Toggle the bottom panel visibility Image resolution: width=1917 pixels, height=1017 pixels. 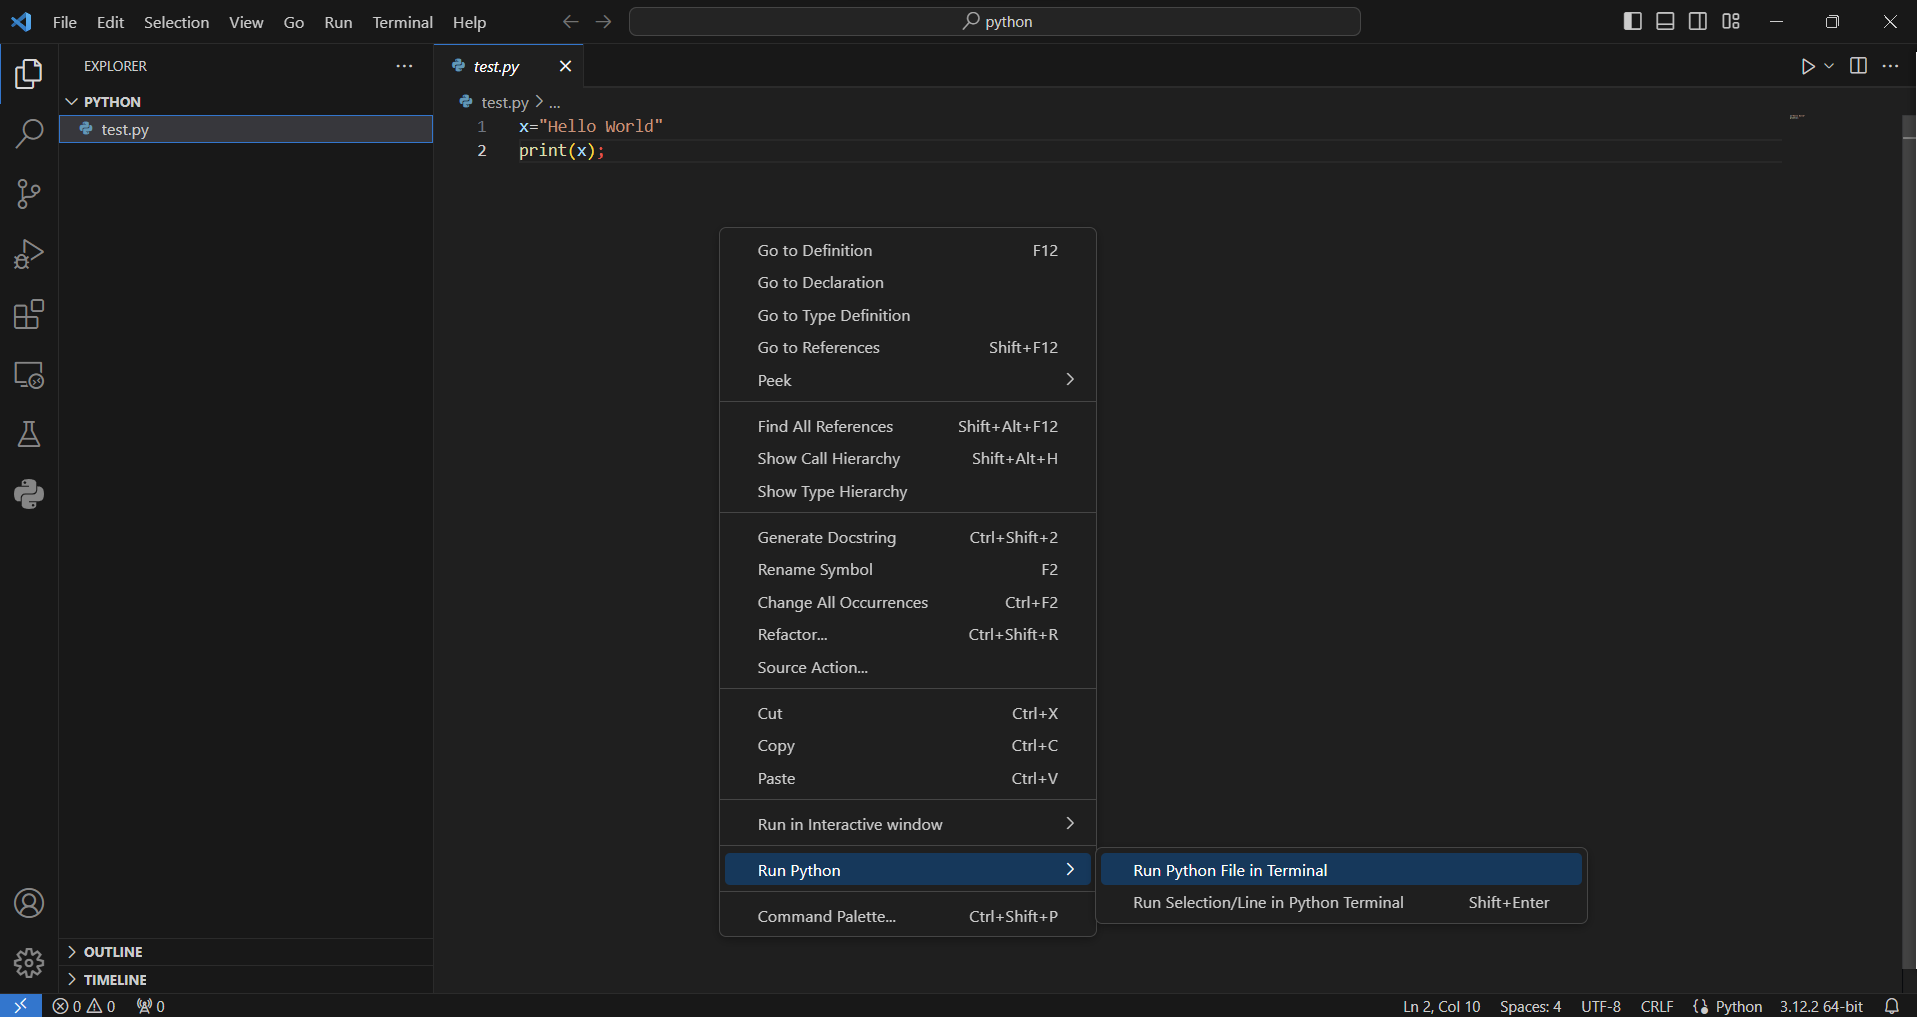click(x=1665, y=20)
